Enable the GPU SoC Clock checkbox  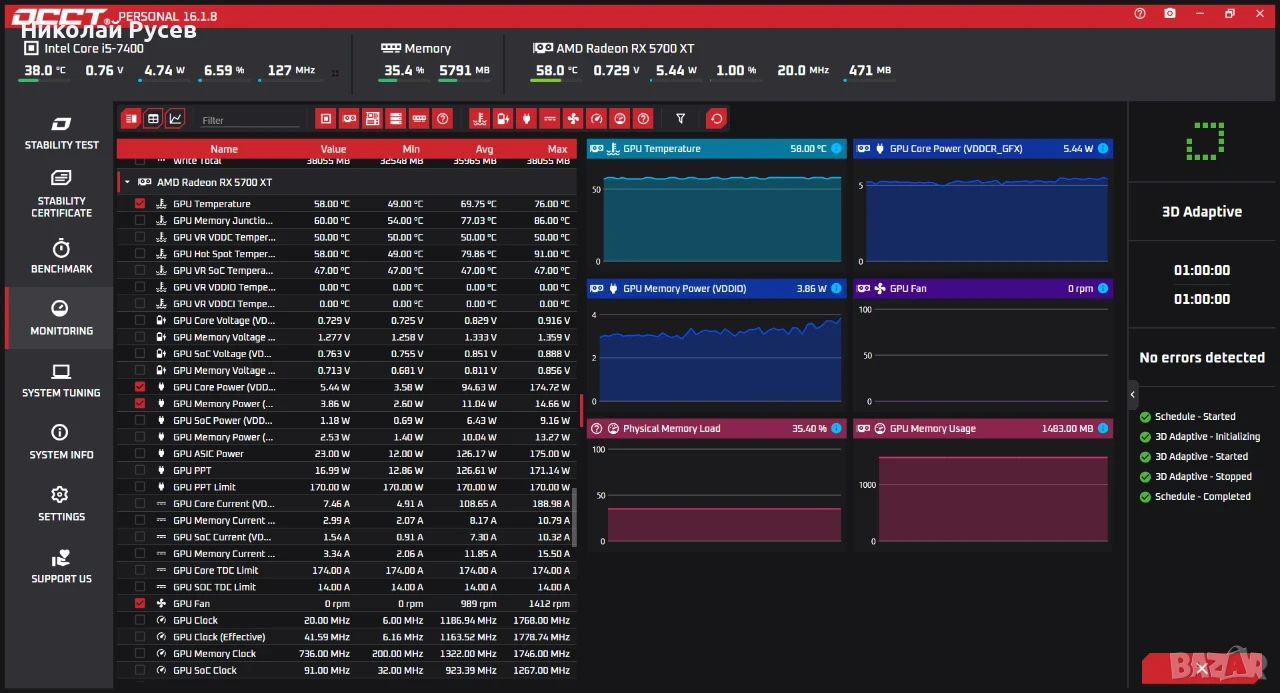pos(140,670)
